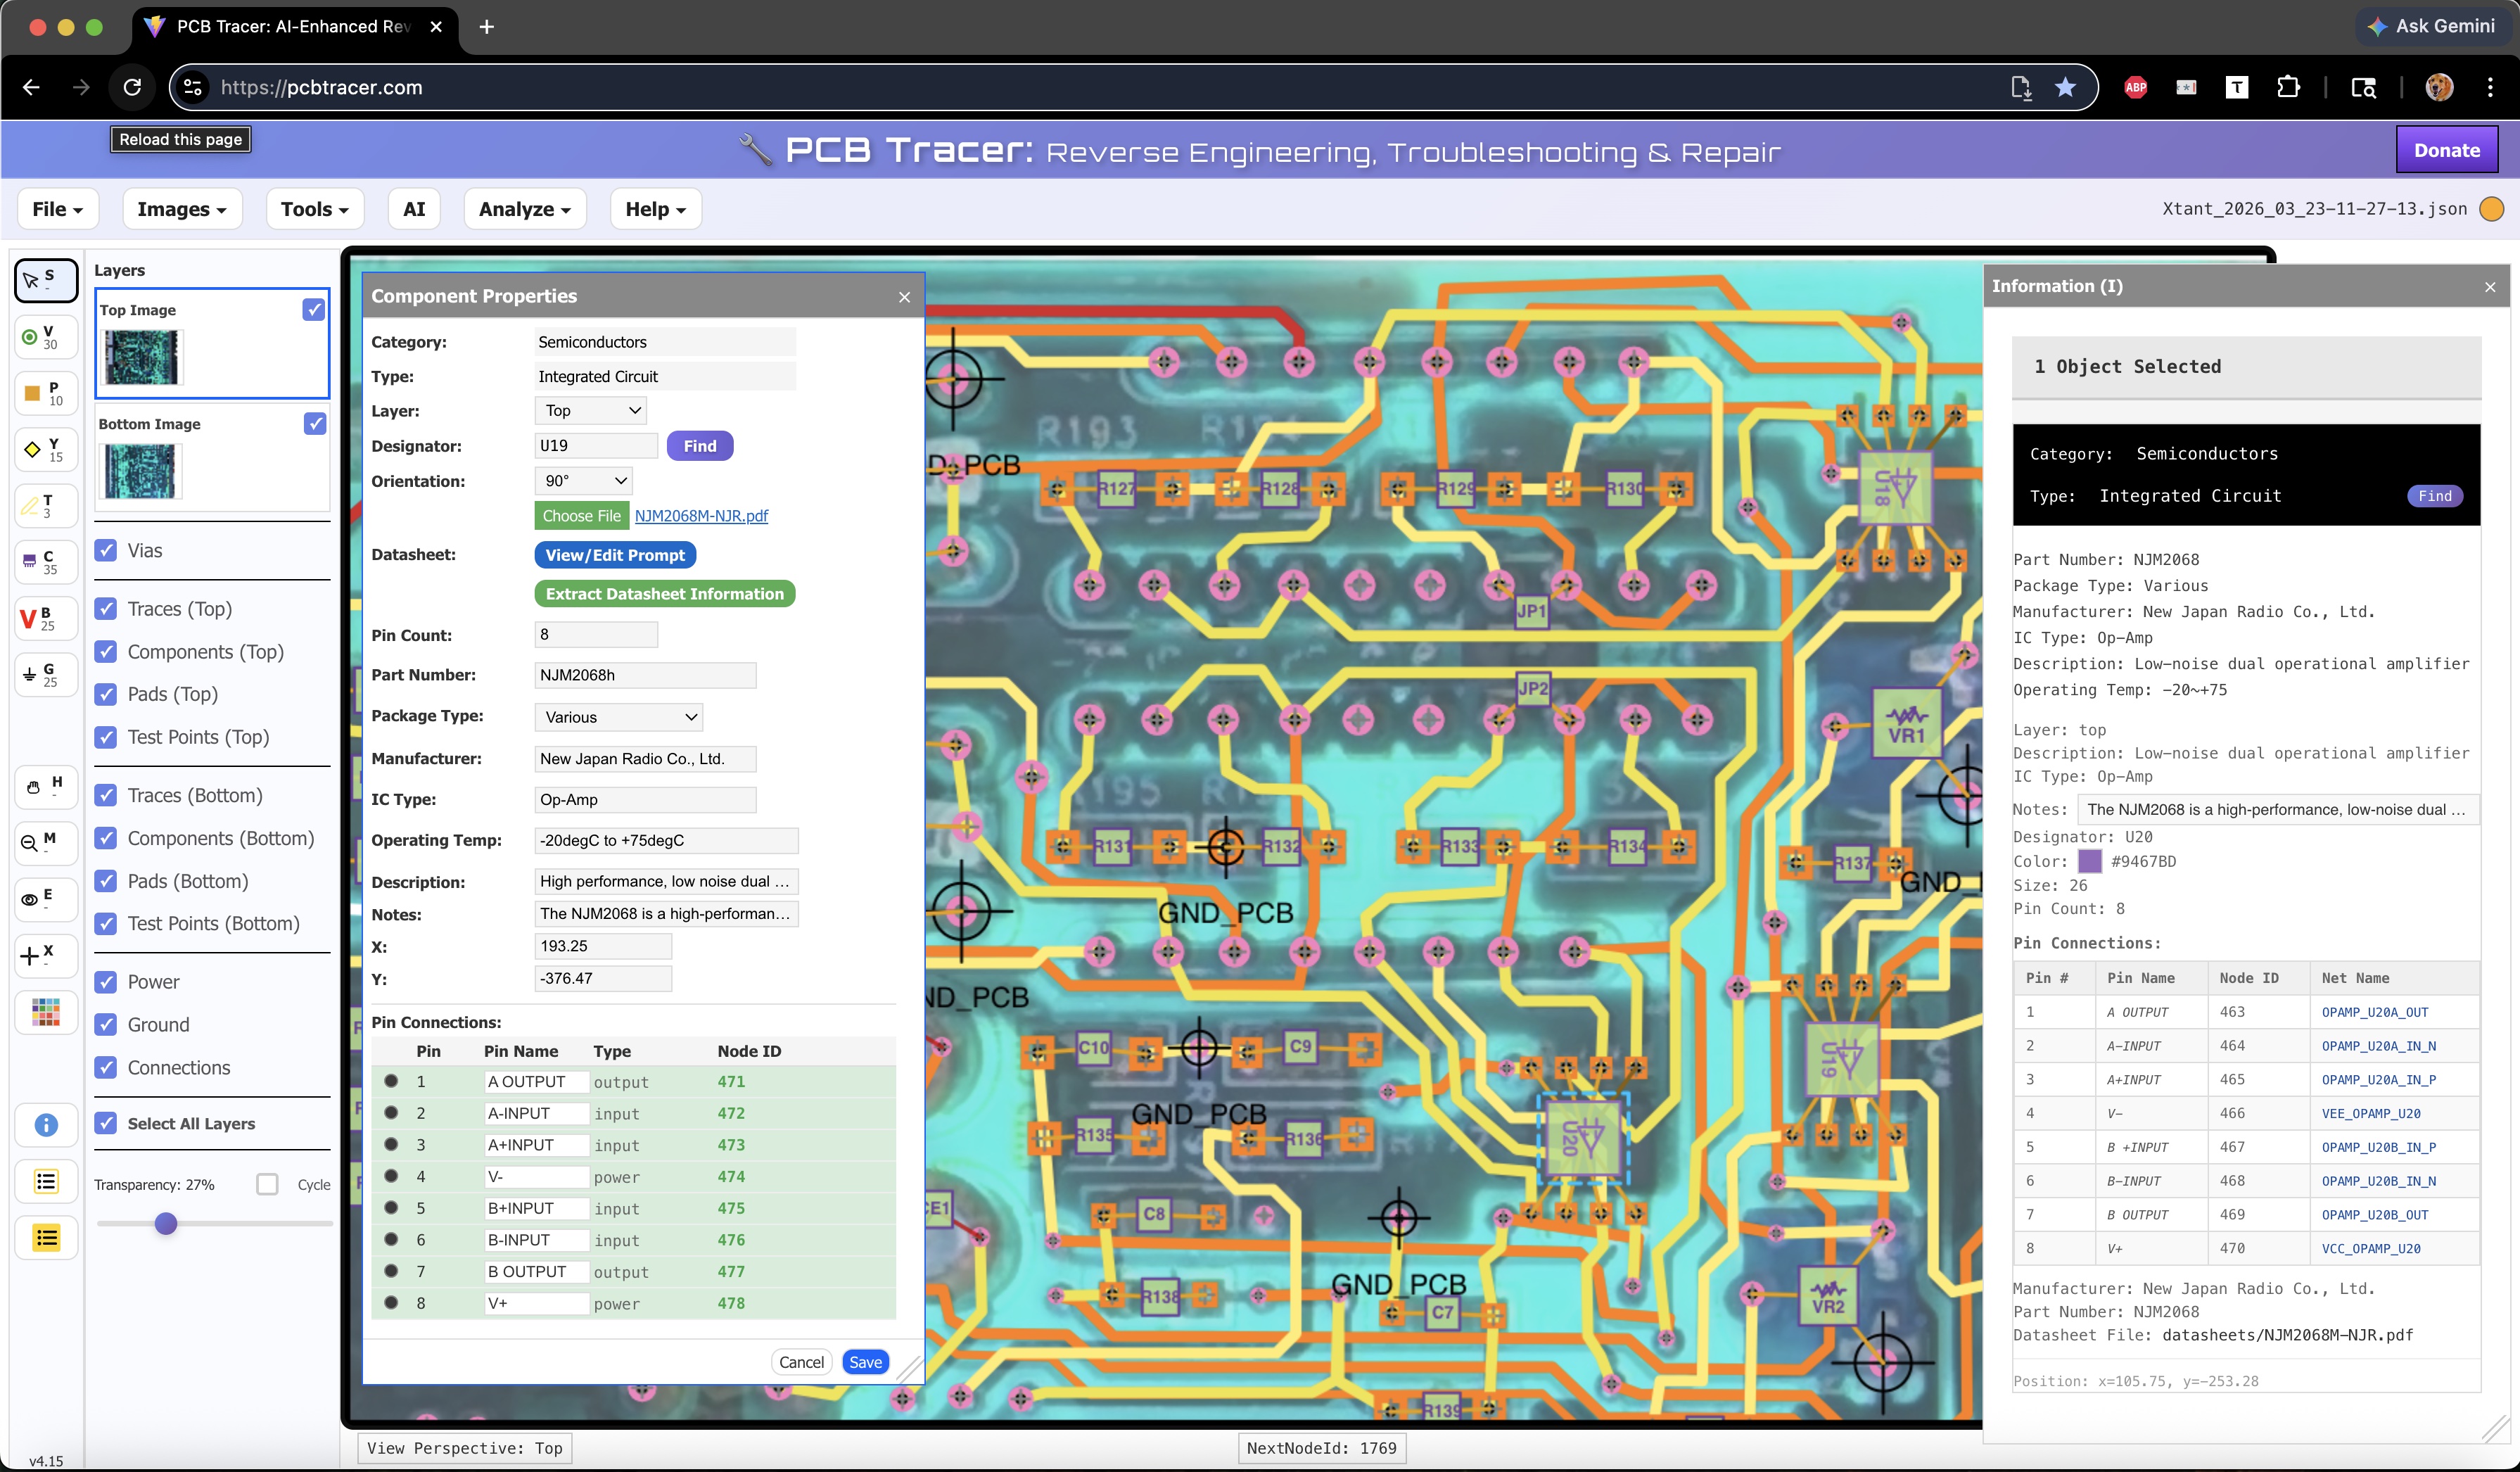This screenshot has height=1472, width=2520.
Task: Adjust the Transparency slider handle
Action: tap(166, 1223)
